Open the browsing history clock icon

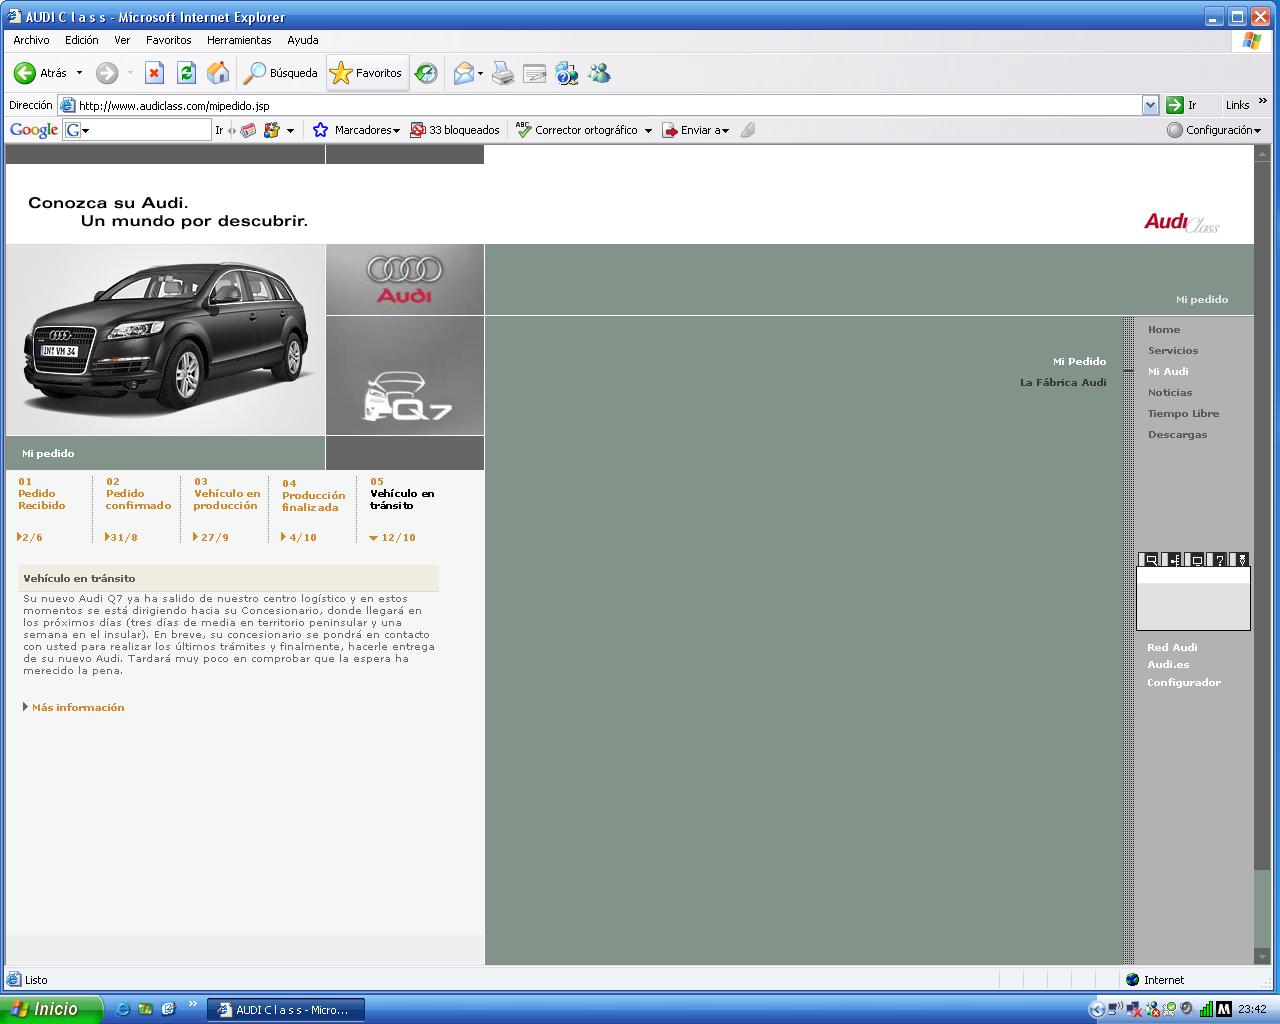[427, 73]
